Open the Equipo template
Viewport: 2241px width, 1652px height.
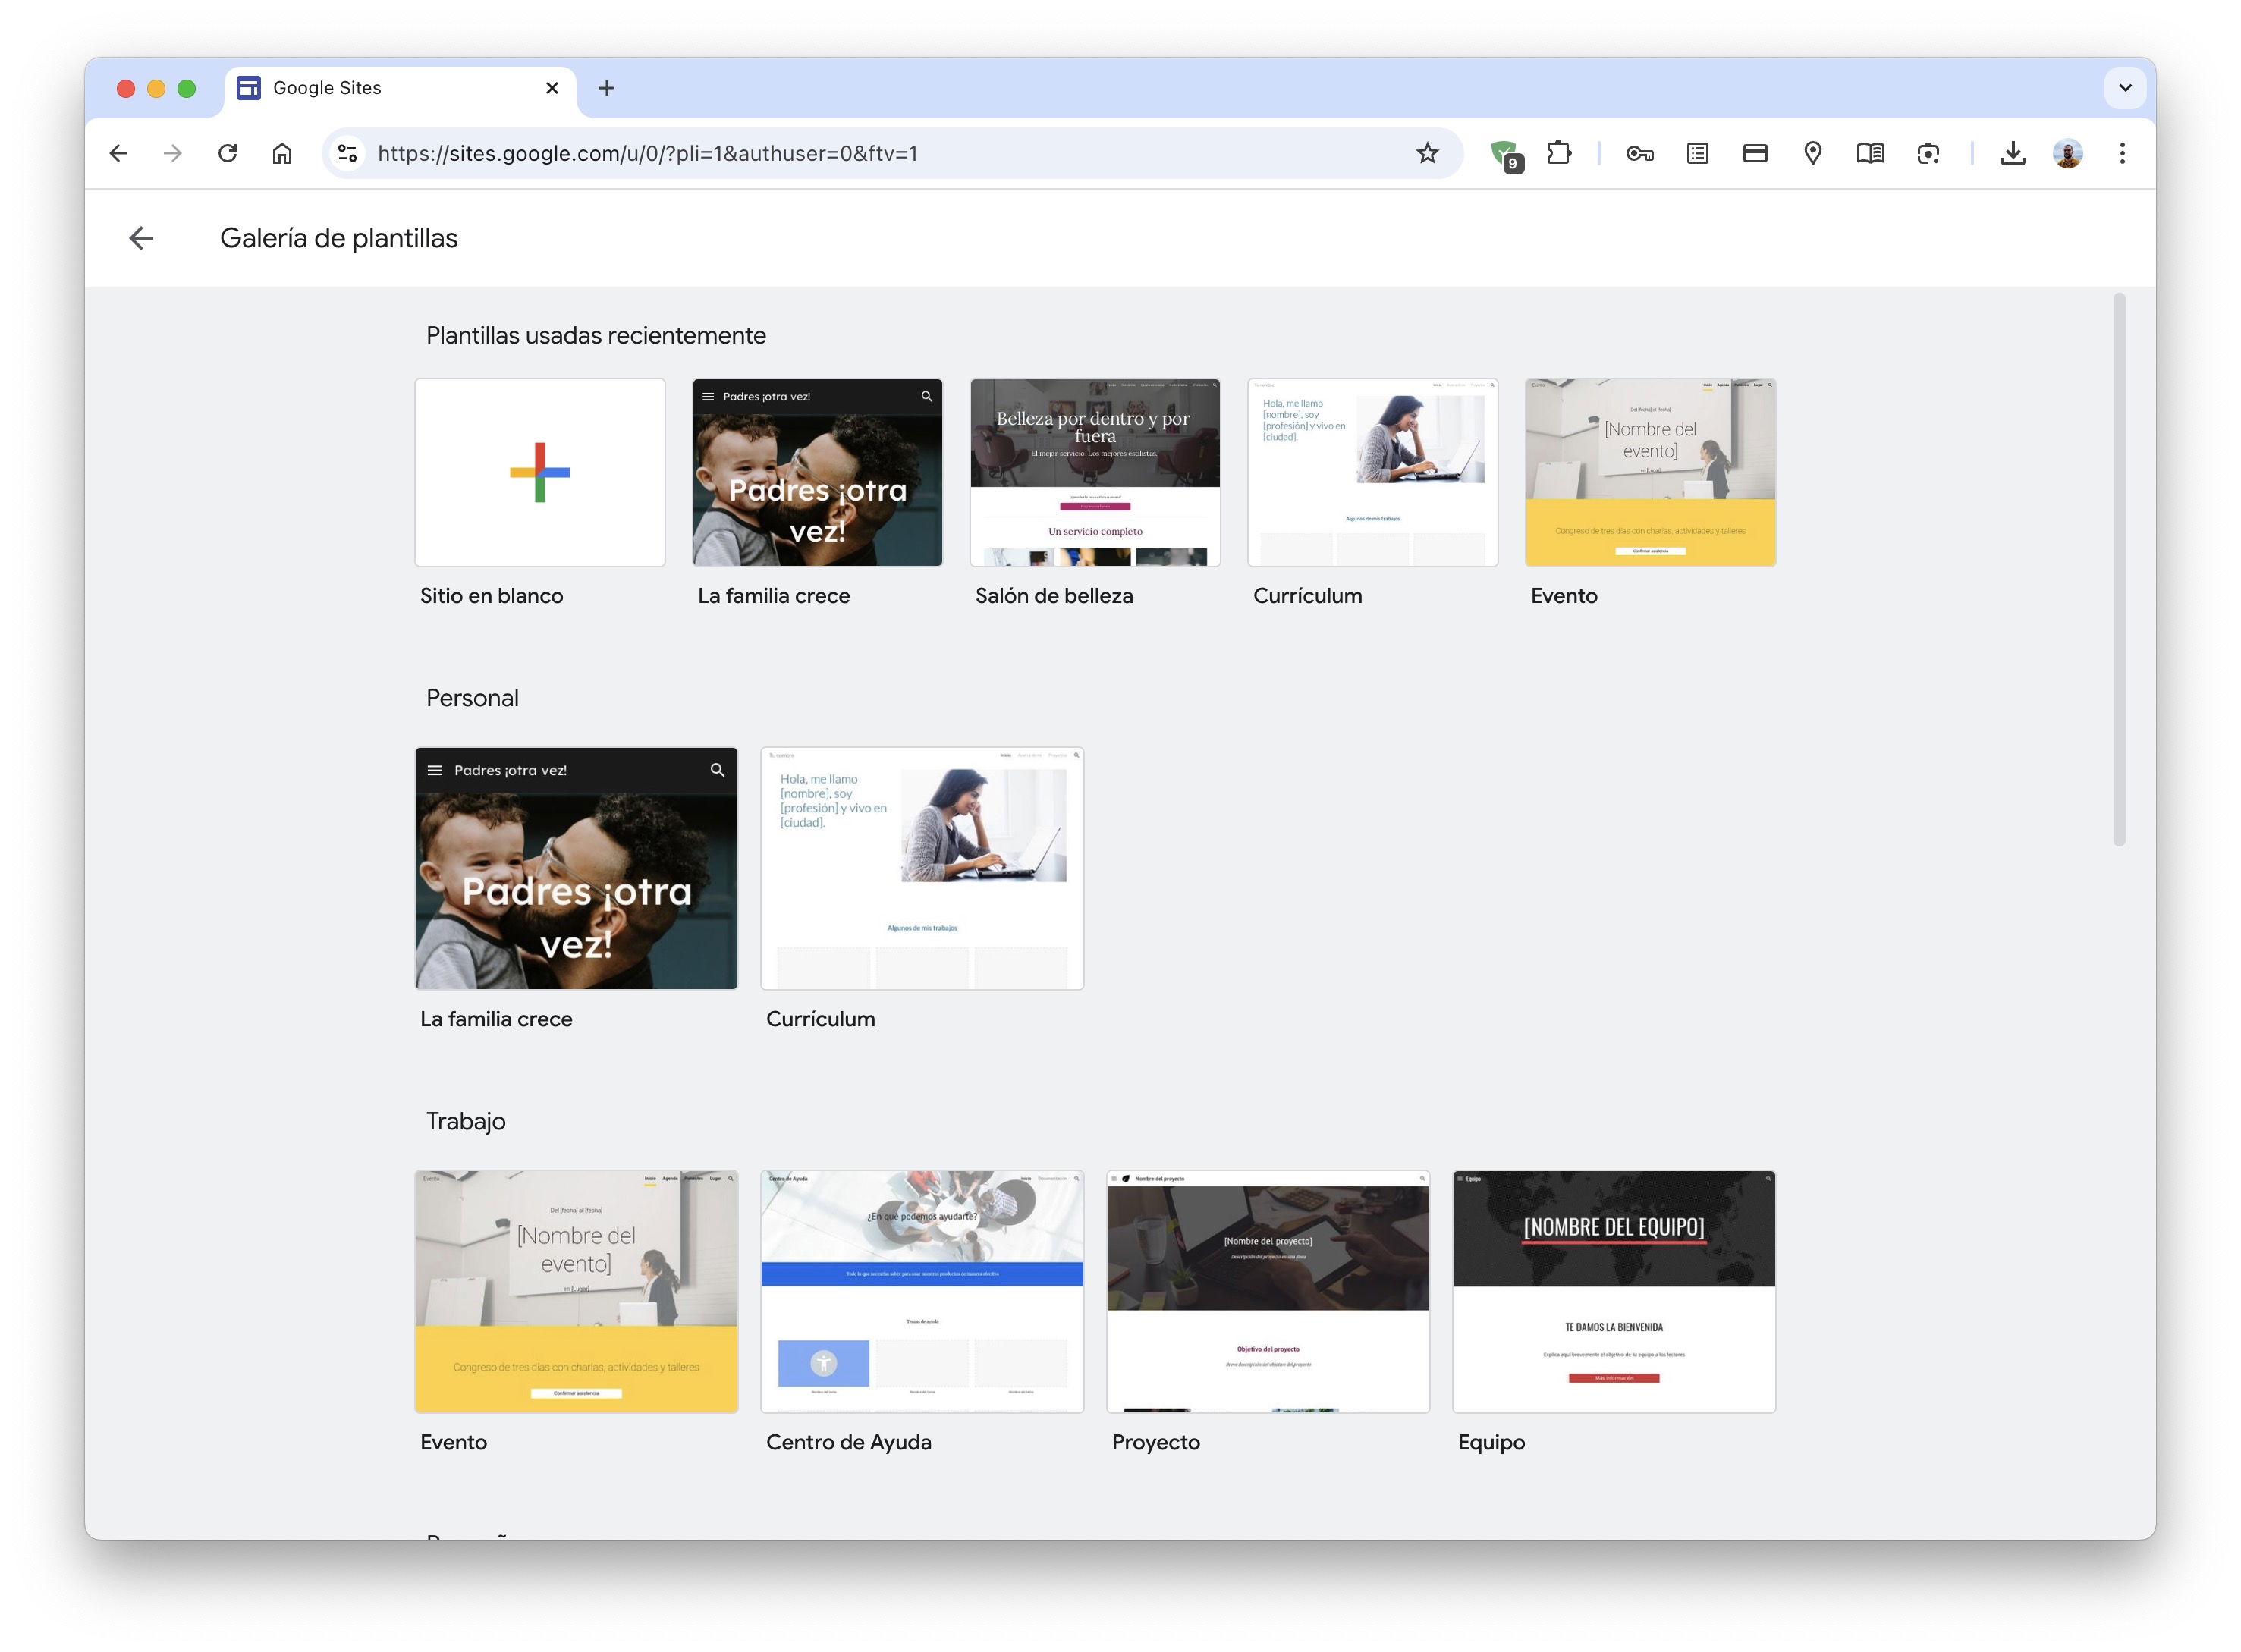coord(1614,1291)
